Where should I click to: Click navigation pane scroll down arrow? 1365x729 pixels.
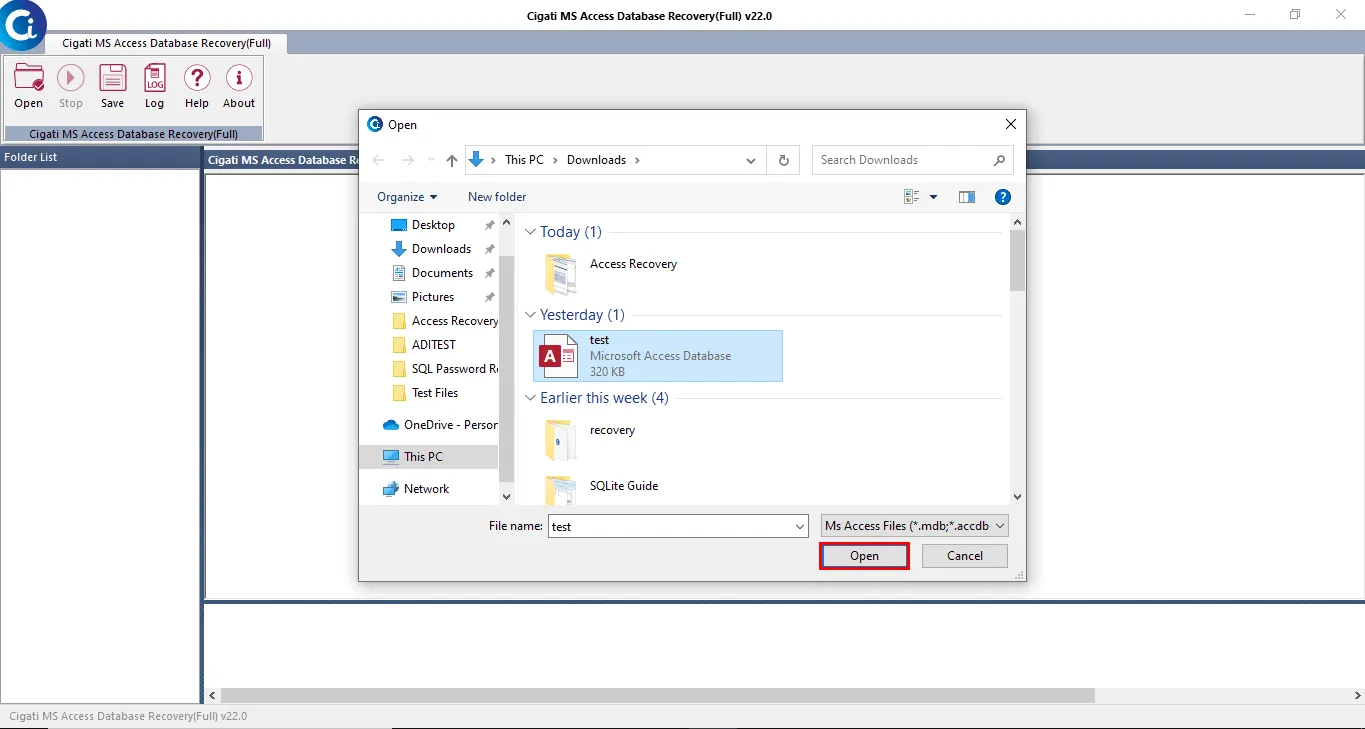506,496
